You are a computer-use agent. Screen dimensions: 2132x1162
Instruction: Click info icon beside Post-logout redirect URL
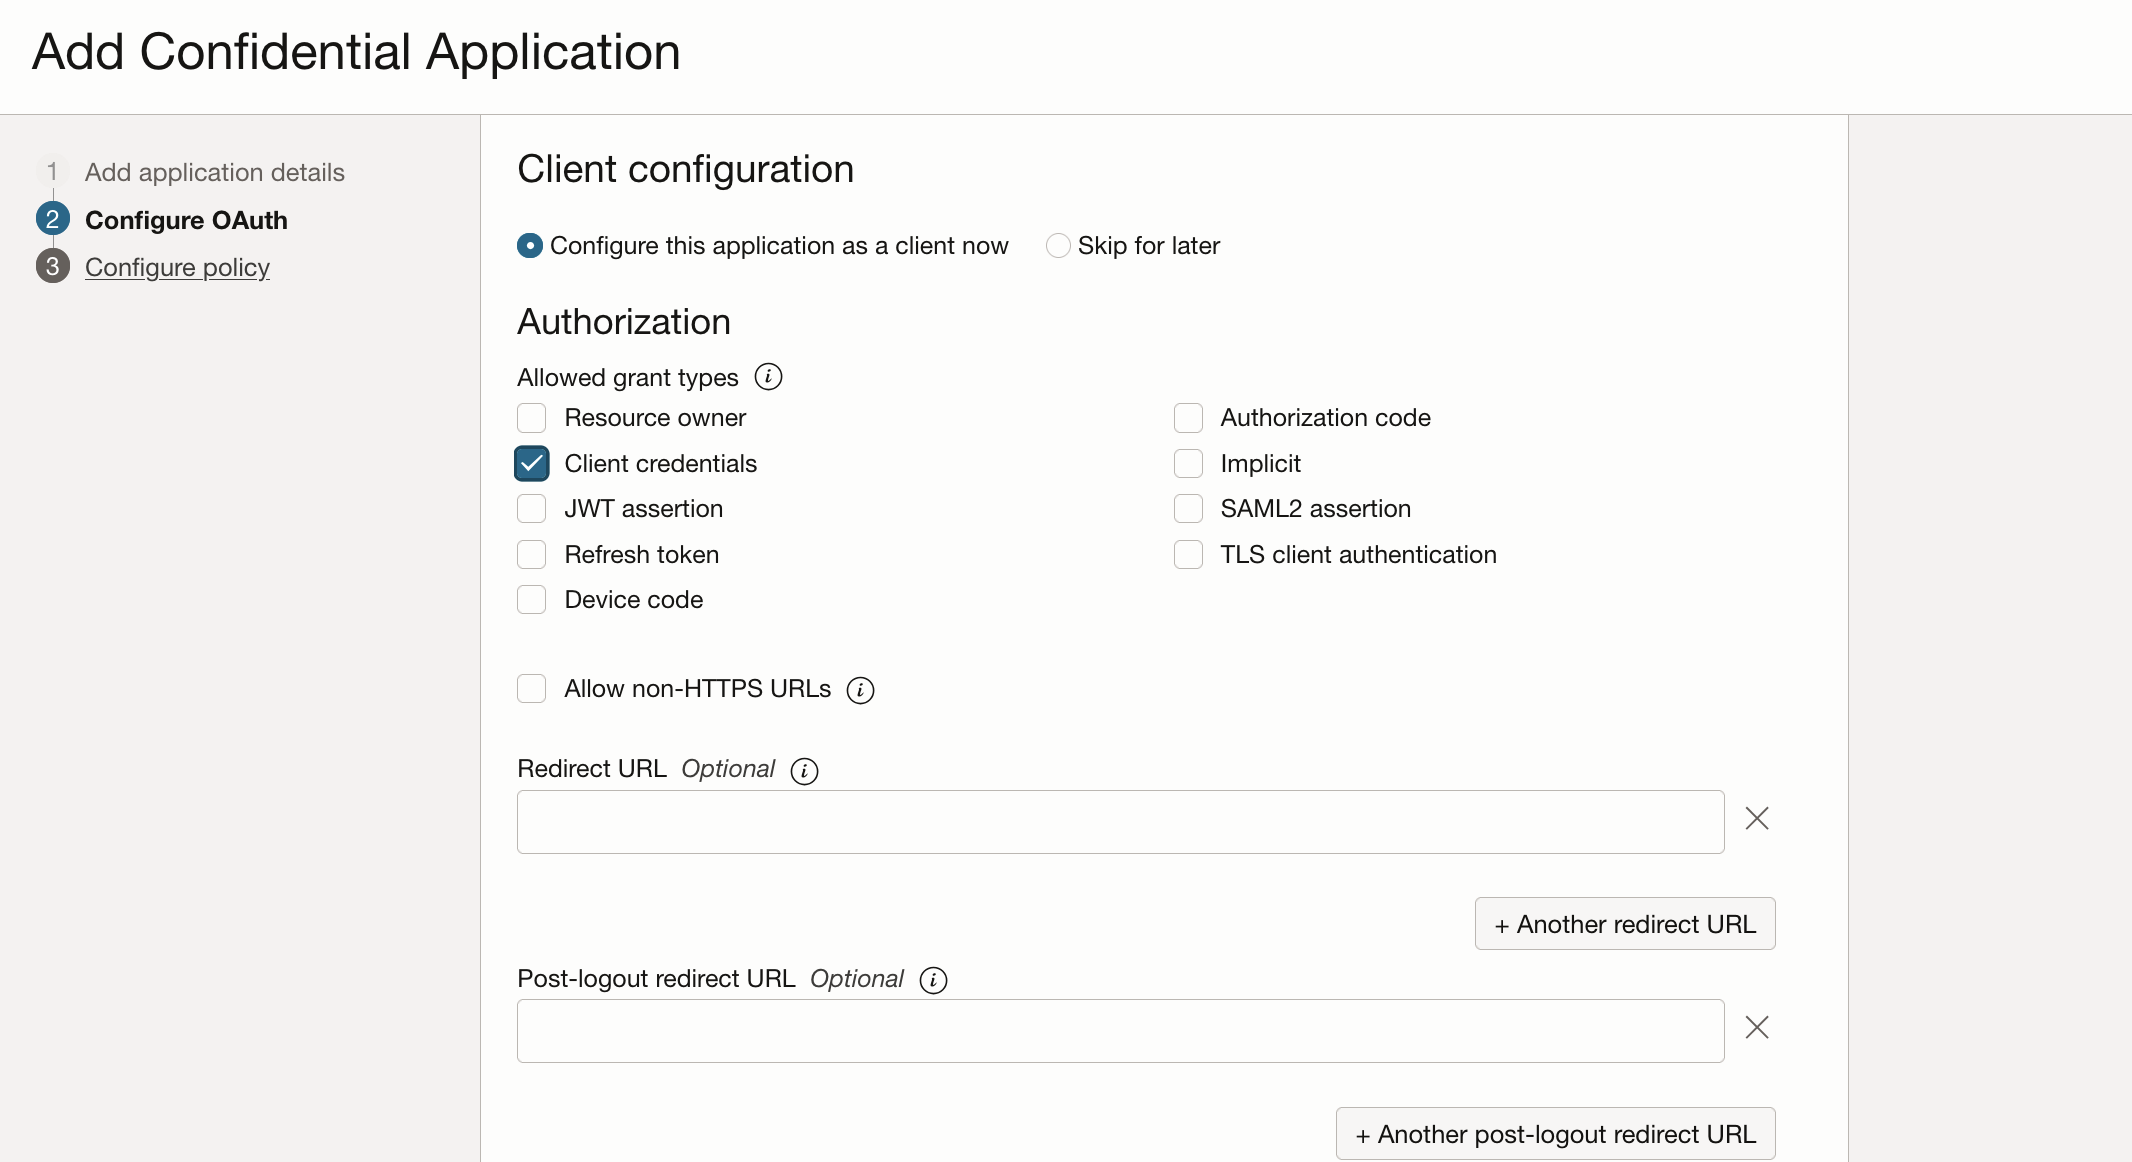click(x=933, y=980)
